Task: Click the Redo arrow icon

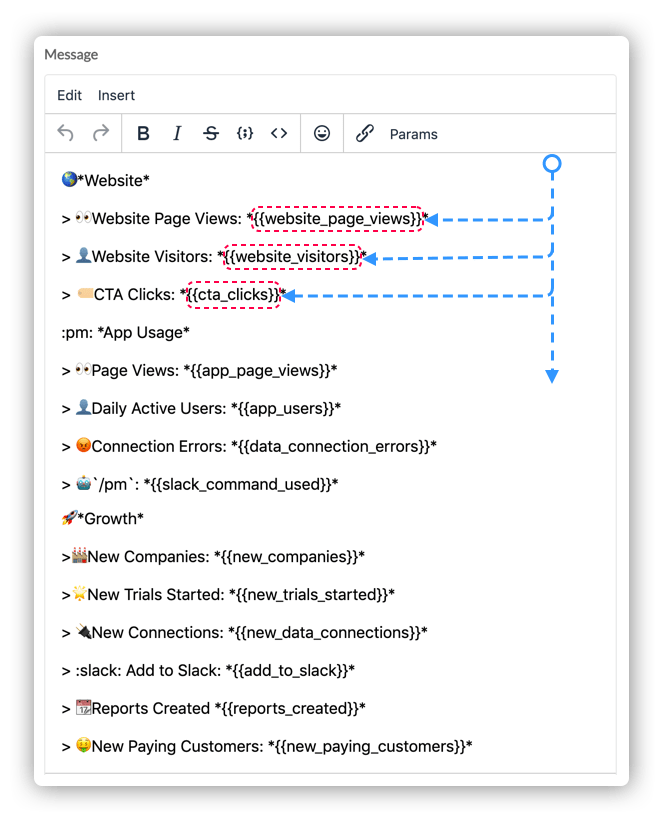Action: point(101,133)
